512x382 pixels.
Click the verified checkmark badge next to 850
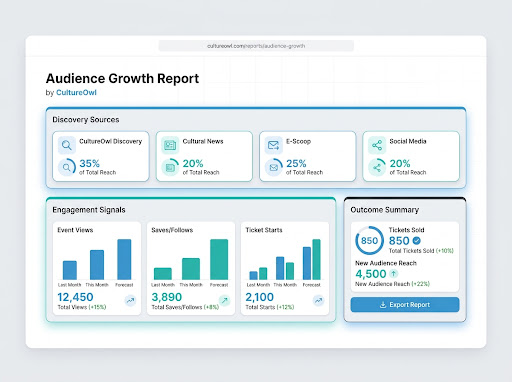click(x=417, y=240)
